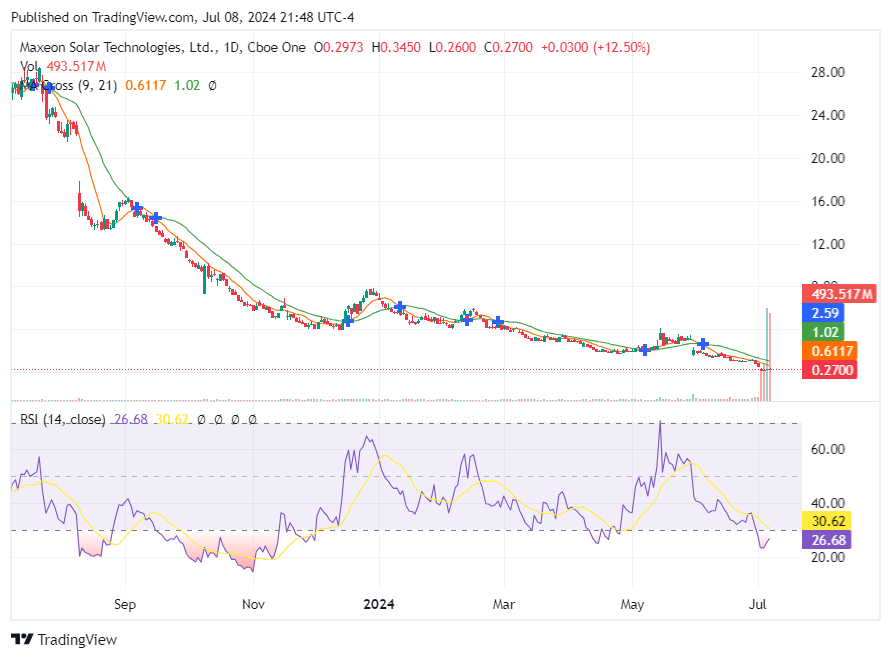Image resolution: width=891 pixels, height=659 pixels.
Task: Click the blue cross marker near September
Action: (x=138, y=208)
